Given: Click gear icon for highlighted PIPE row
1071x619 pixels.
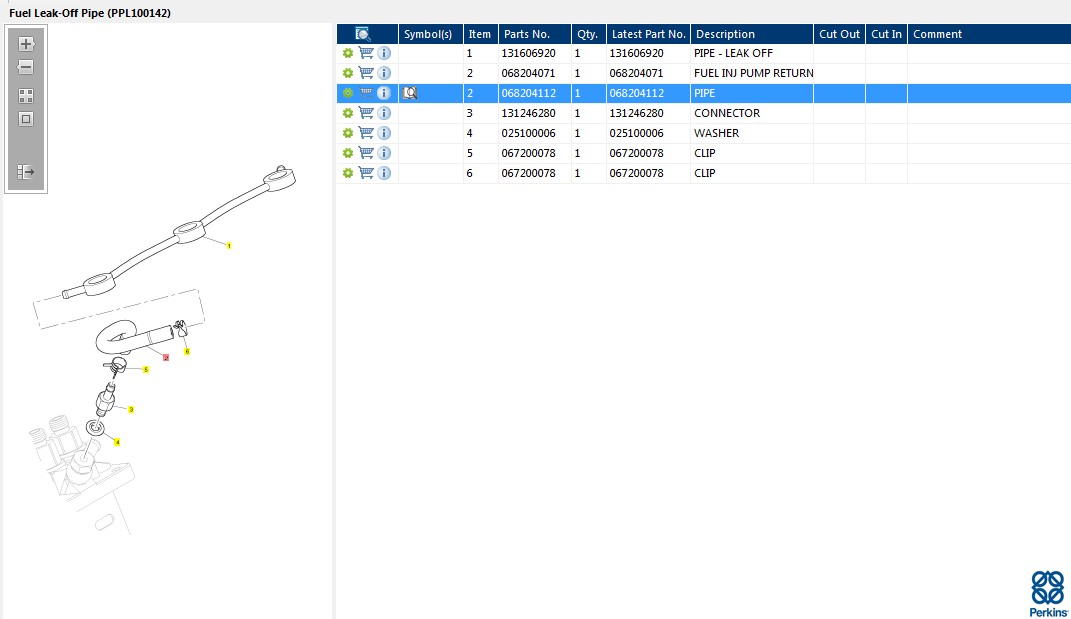Looking at the screenshot, I should pos(348,93).
